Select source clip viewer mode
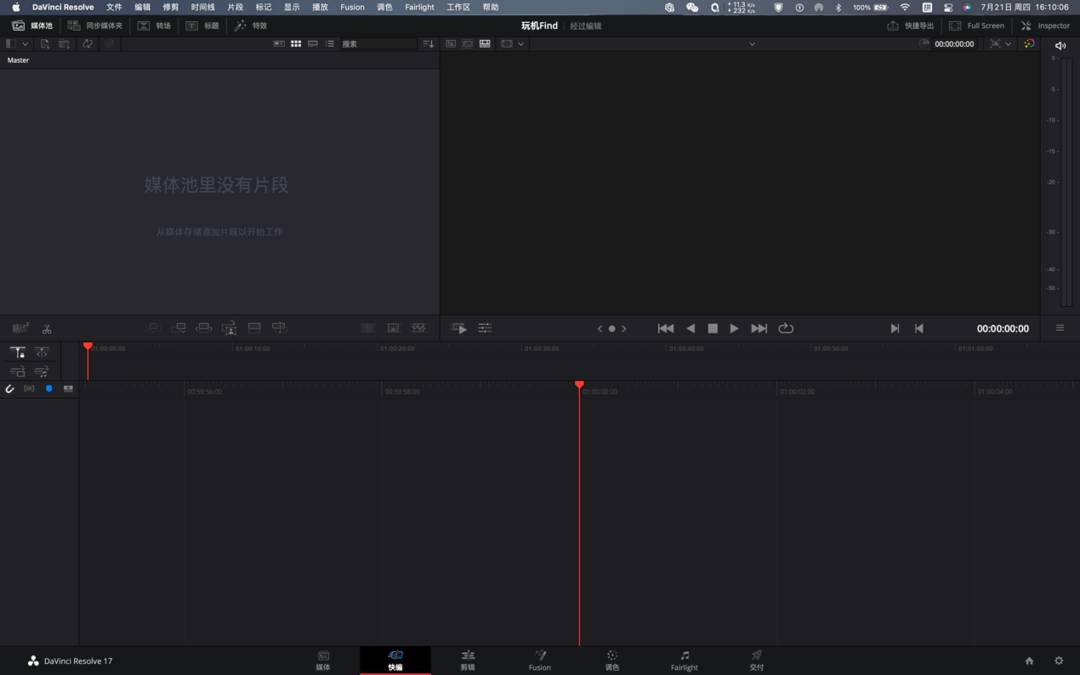Screen dimensions: 1080x675 pos(450,43)
